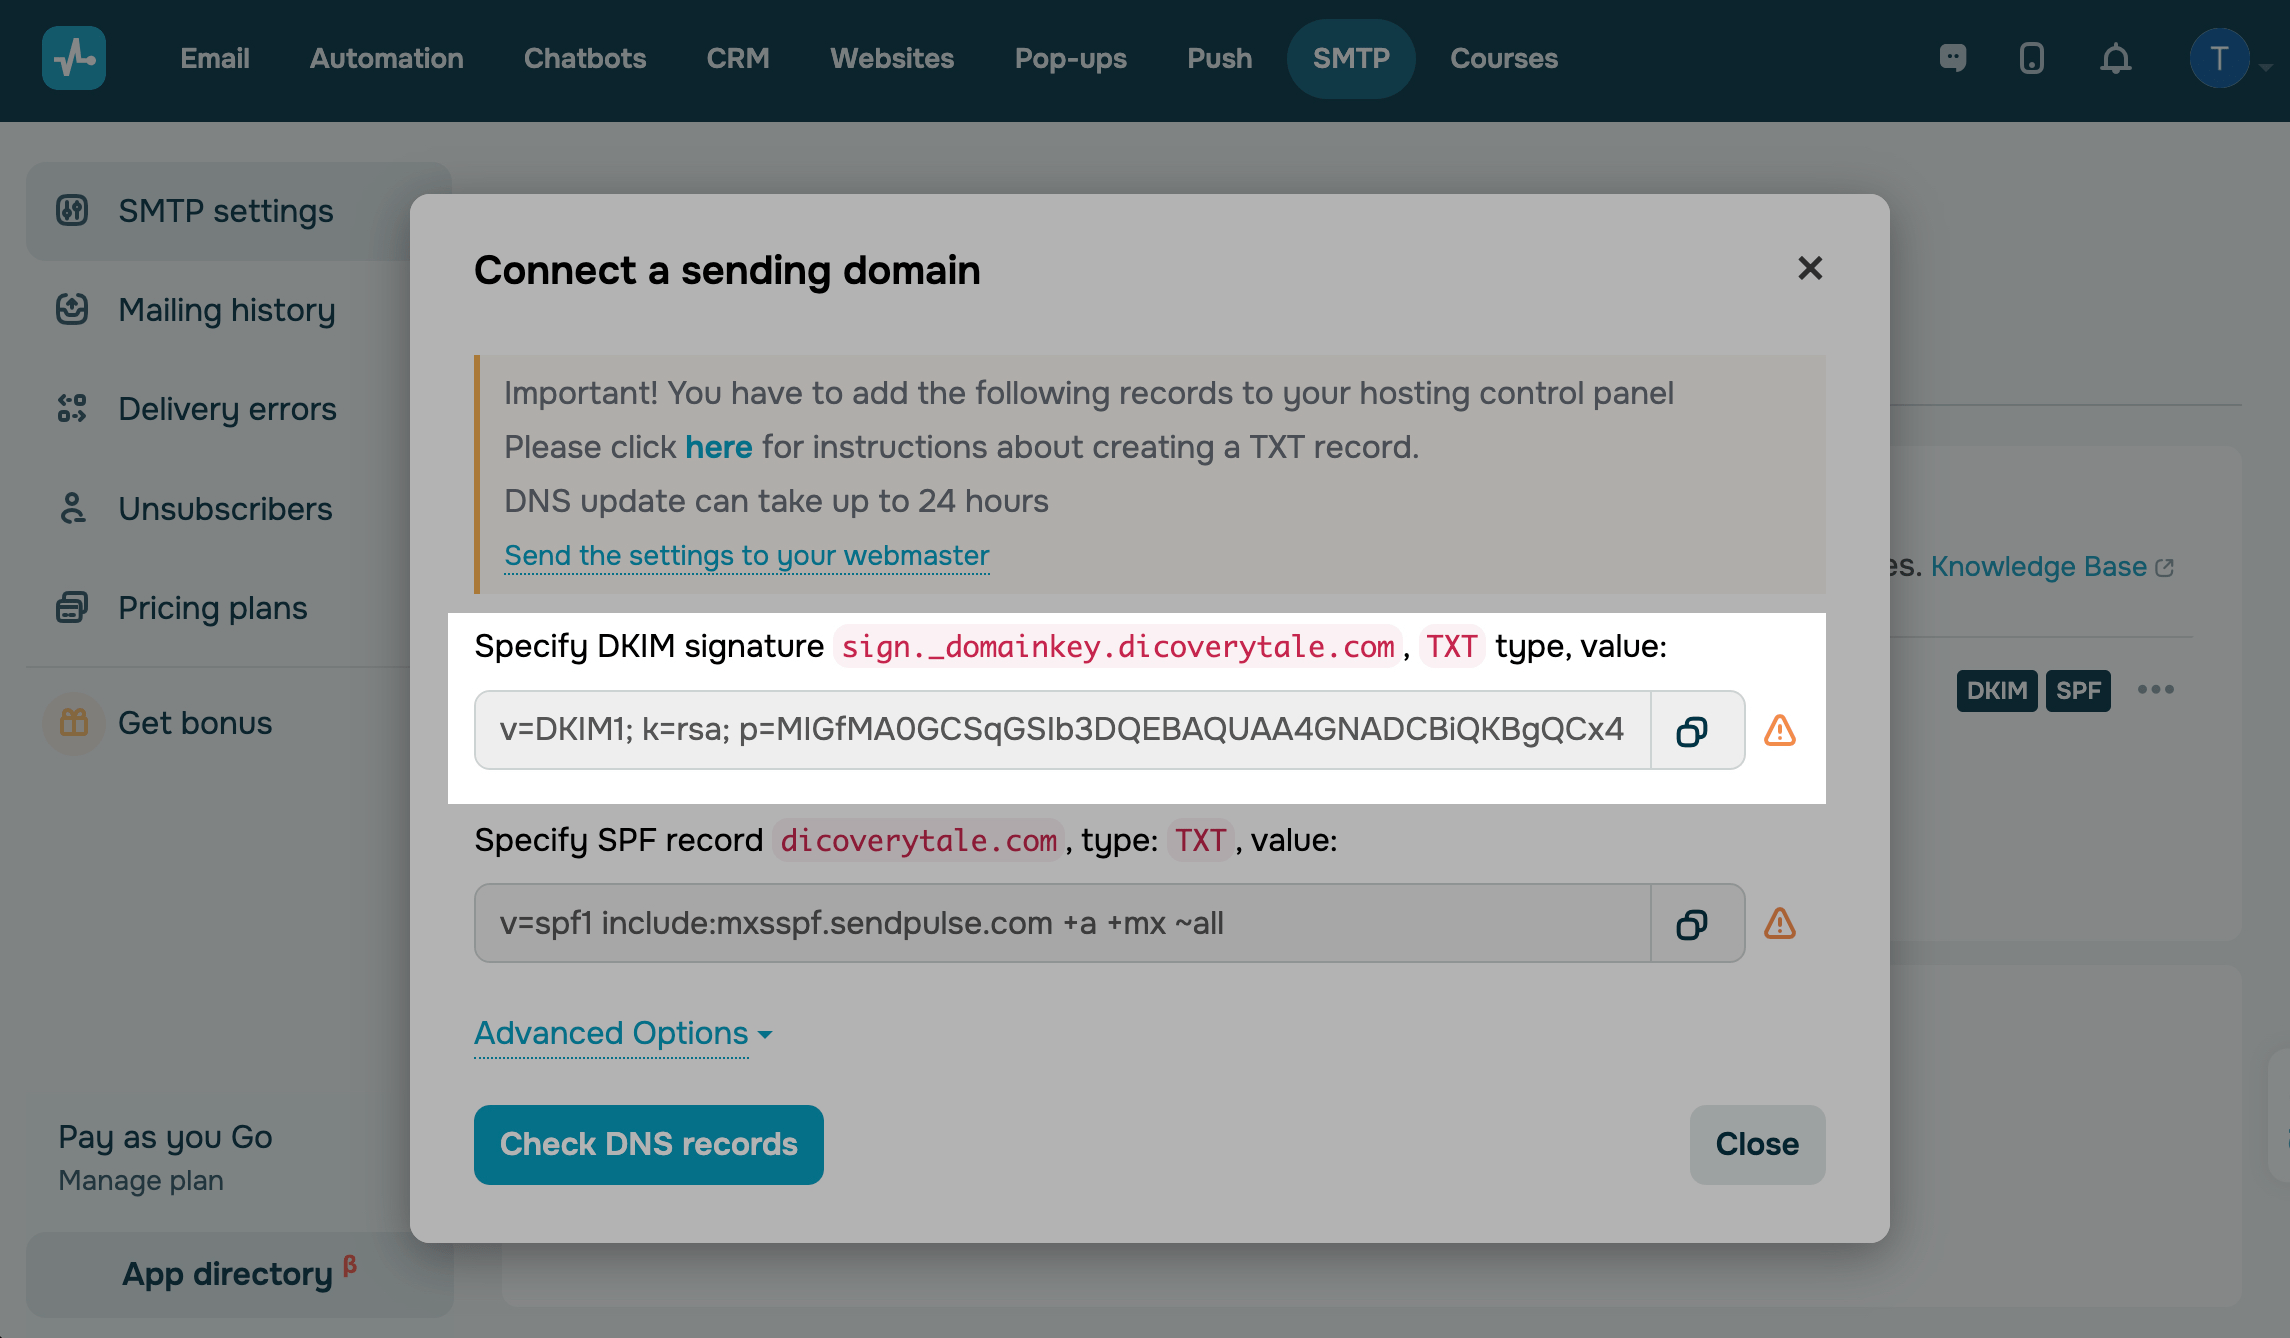The height and width of the screenshot is (1338, 2290).
Task: Click DKIM warning triangle icon
Action: pyautogui.click(x=1779, y=731)
